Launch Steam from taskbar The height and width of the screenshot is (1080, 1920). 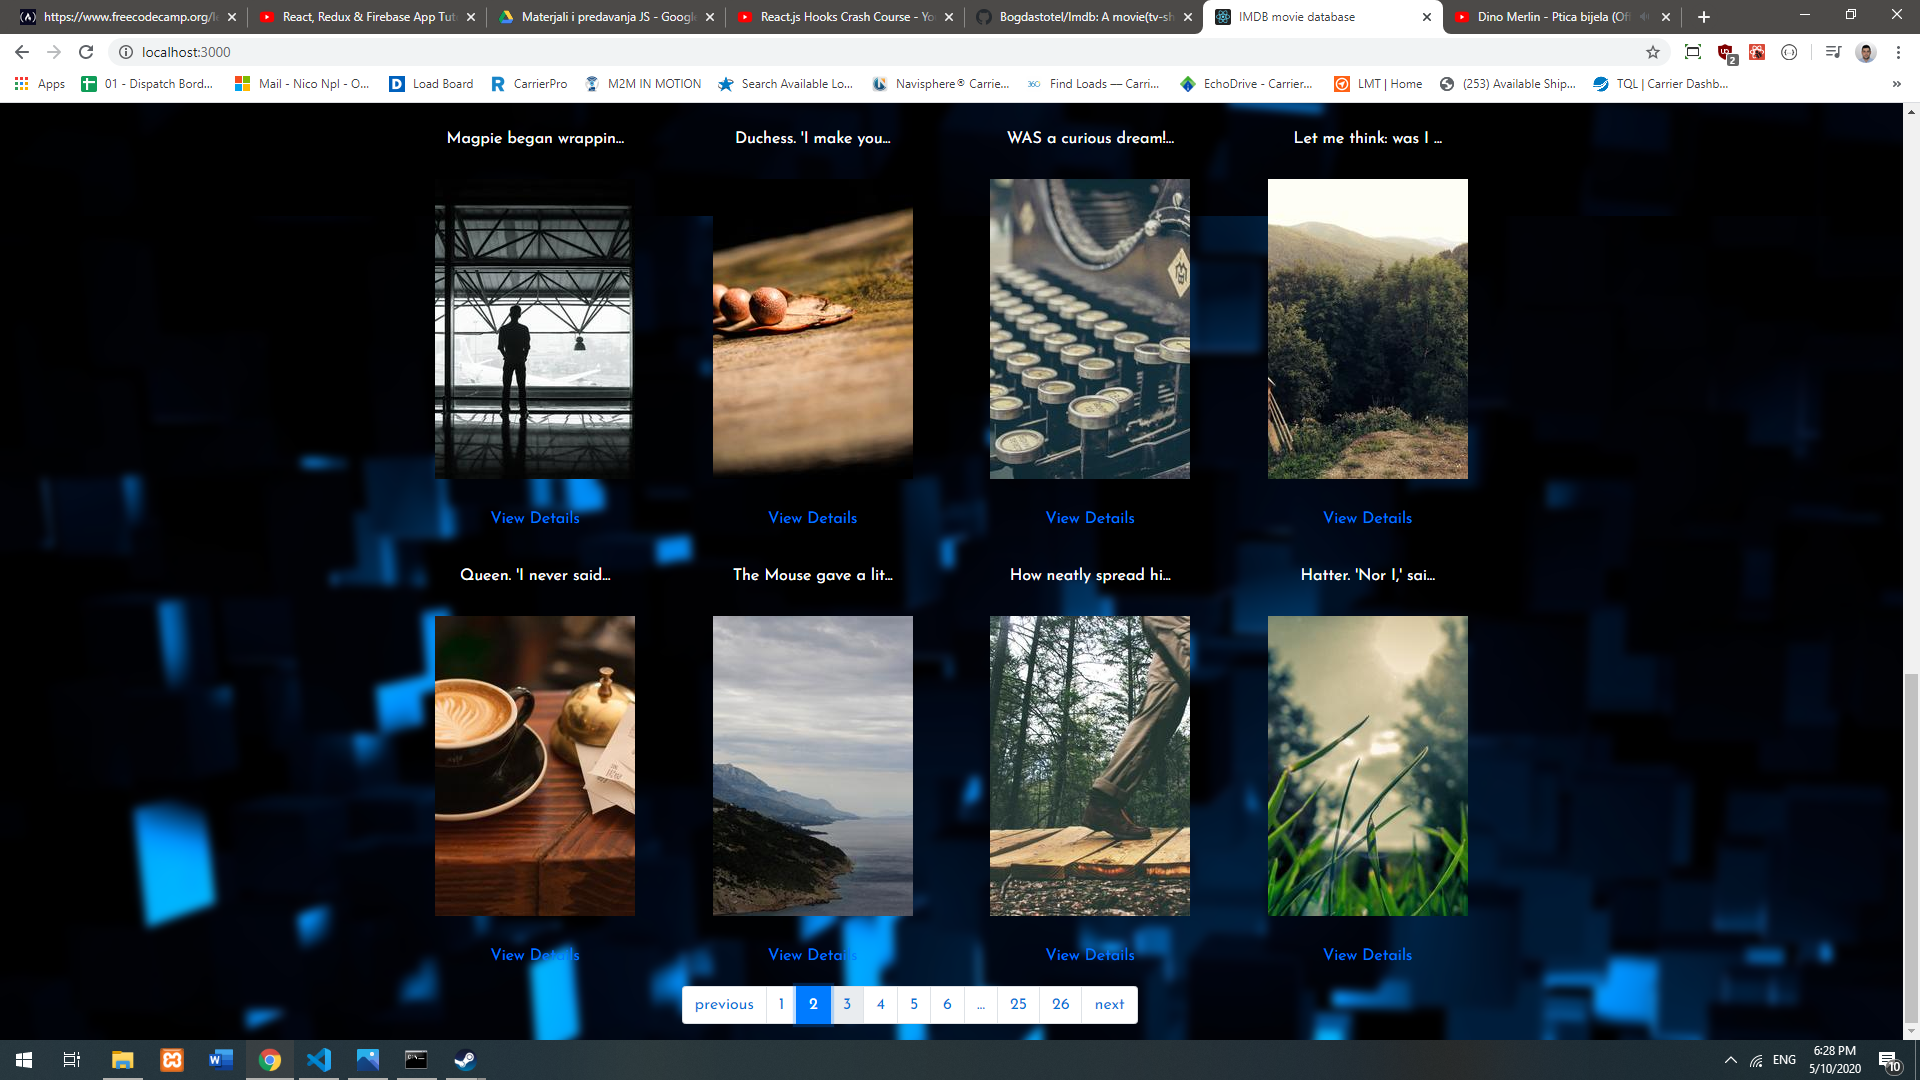[465, 1060]
